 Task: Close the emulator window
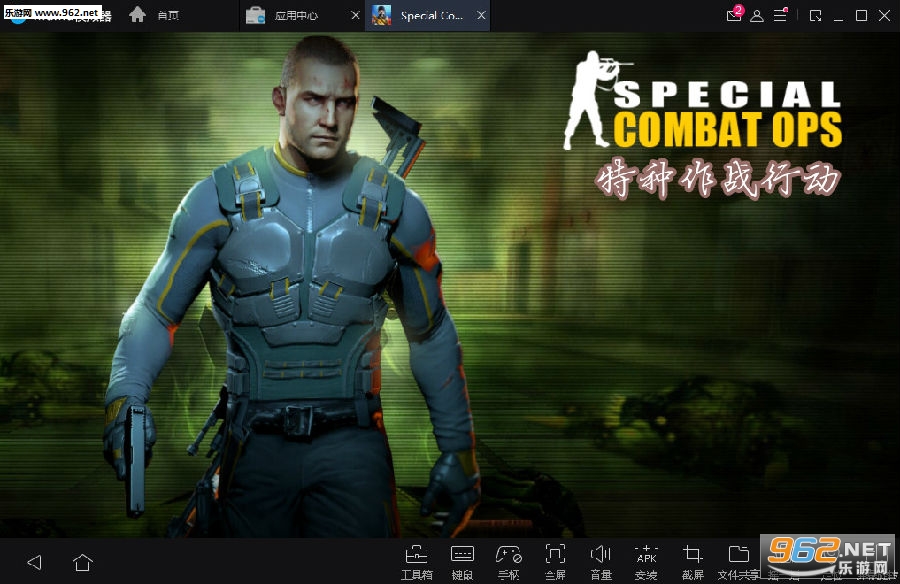pyautogui.click(x=885, y=16)
